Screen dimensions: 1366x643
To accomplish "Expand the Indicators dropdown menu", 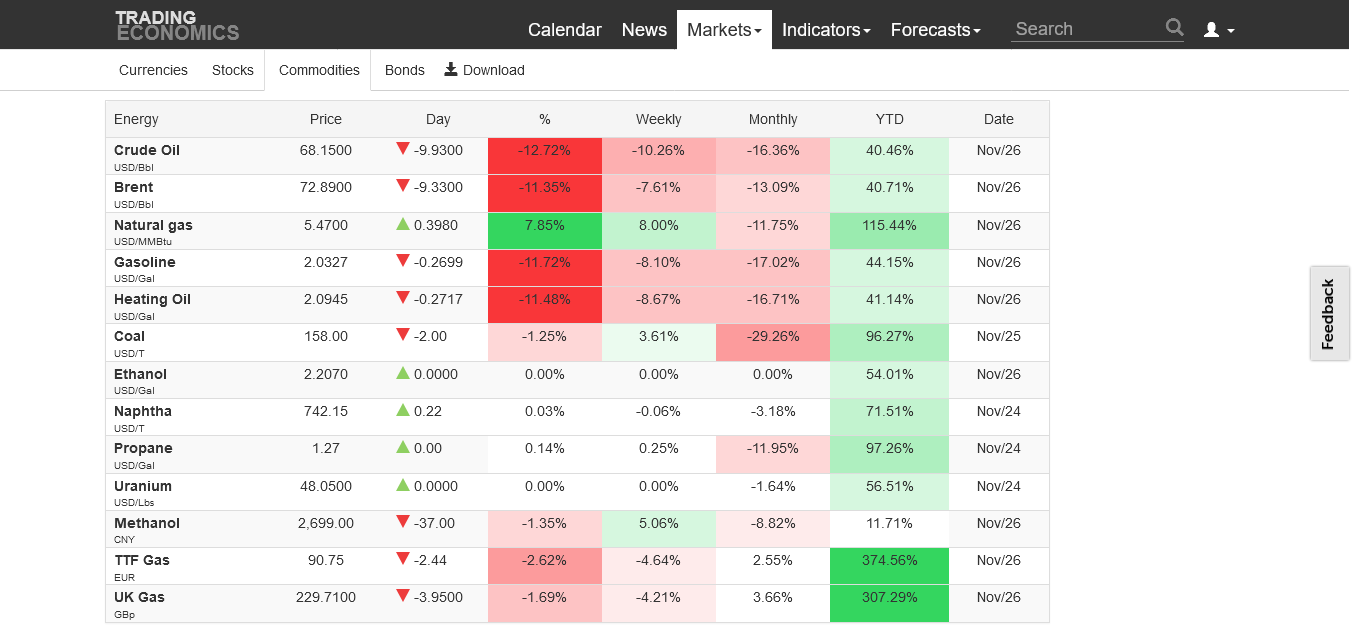I will click(x=825, y=30).
